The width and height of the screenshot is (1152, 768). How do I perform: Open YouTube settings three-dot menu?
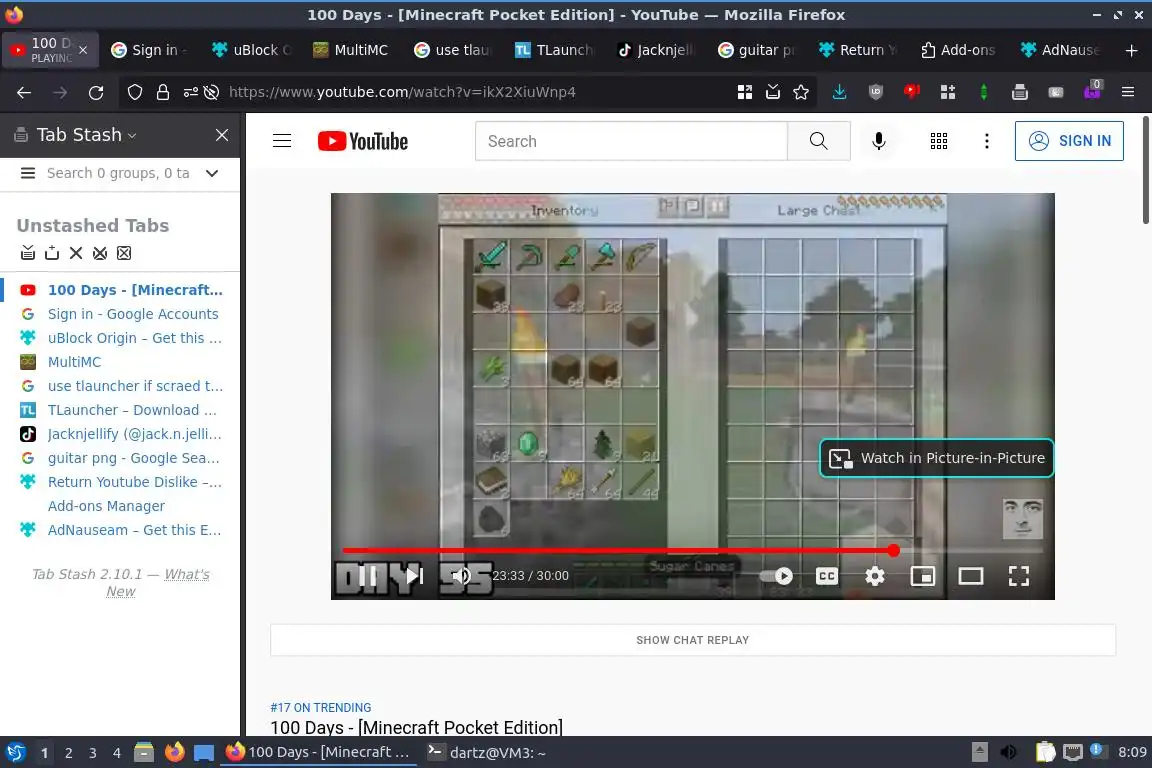(x=987, y=140)
